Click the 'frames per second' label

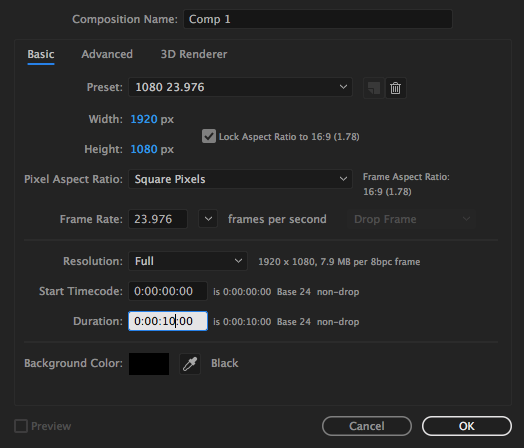(x=277, y=219)
